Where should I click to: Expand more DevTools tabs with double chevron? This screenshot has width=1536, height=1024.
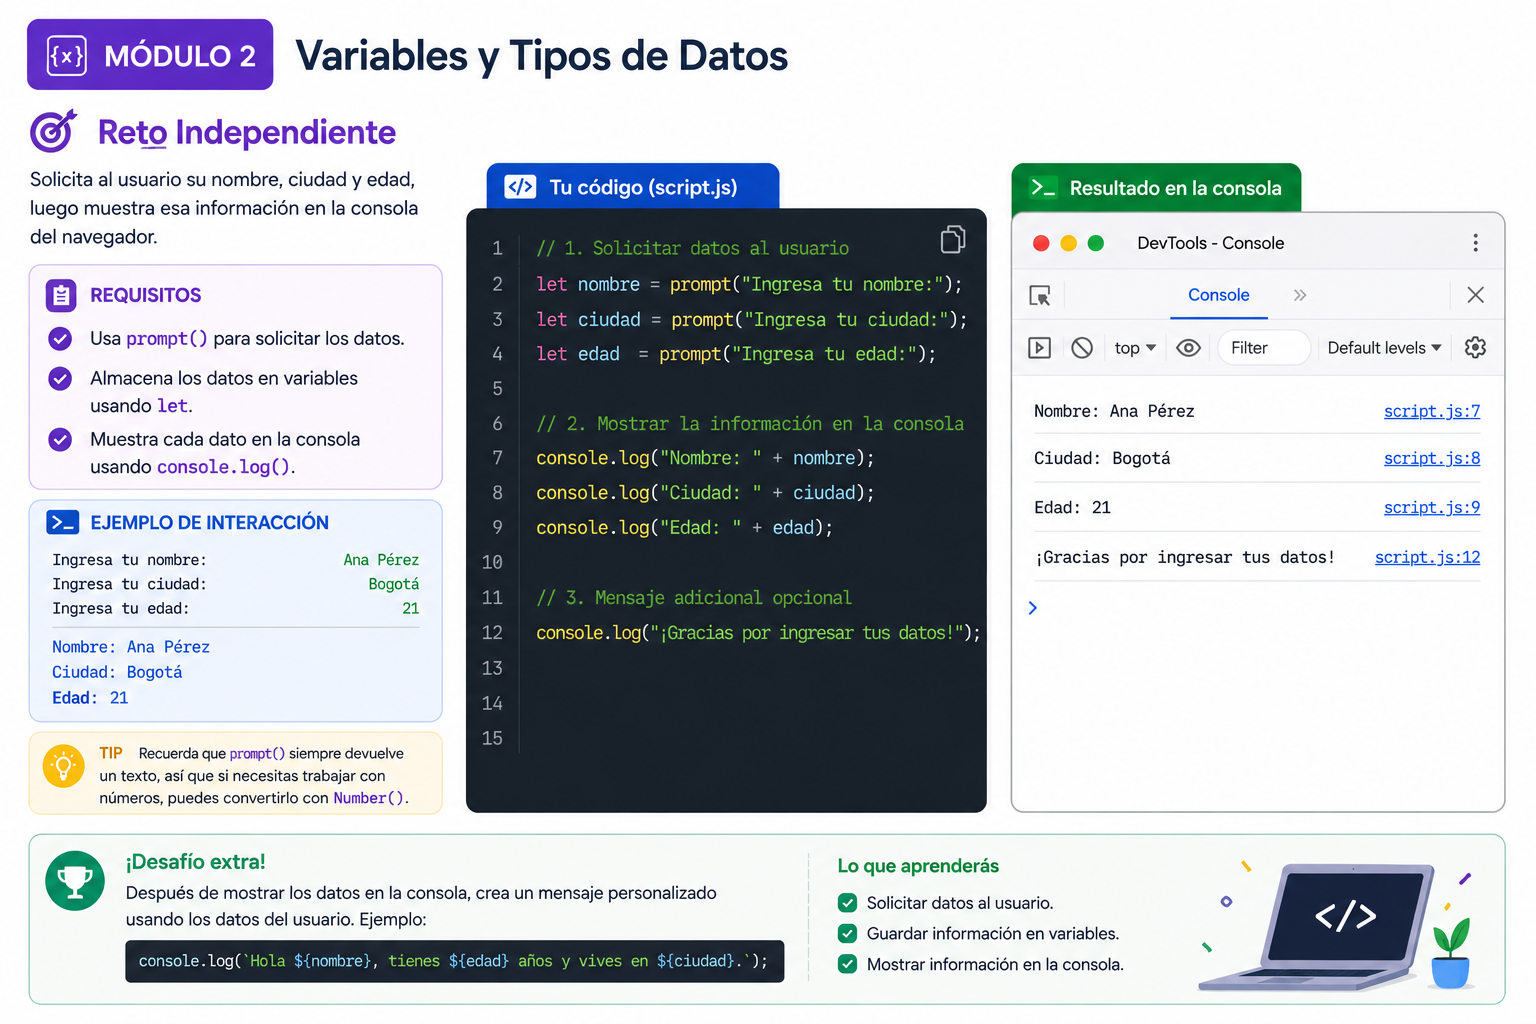(1300, 295)
